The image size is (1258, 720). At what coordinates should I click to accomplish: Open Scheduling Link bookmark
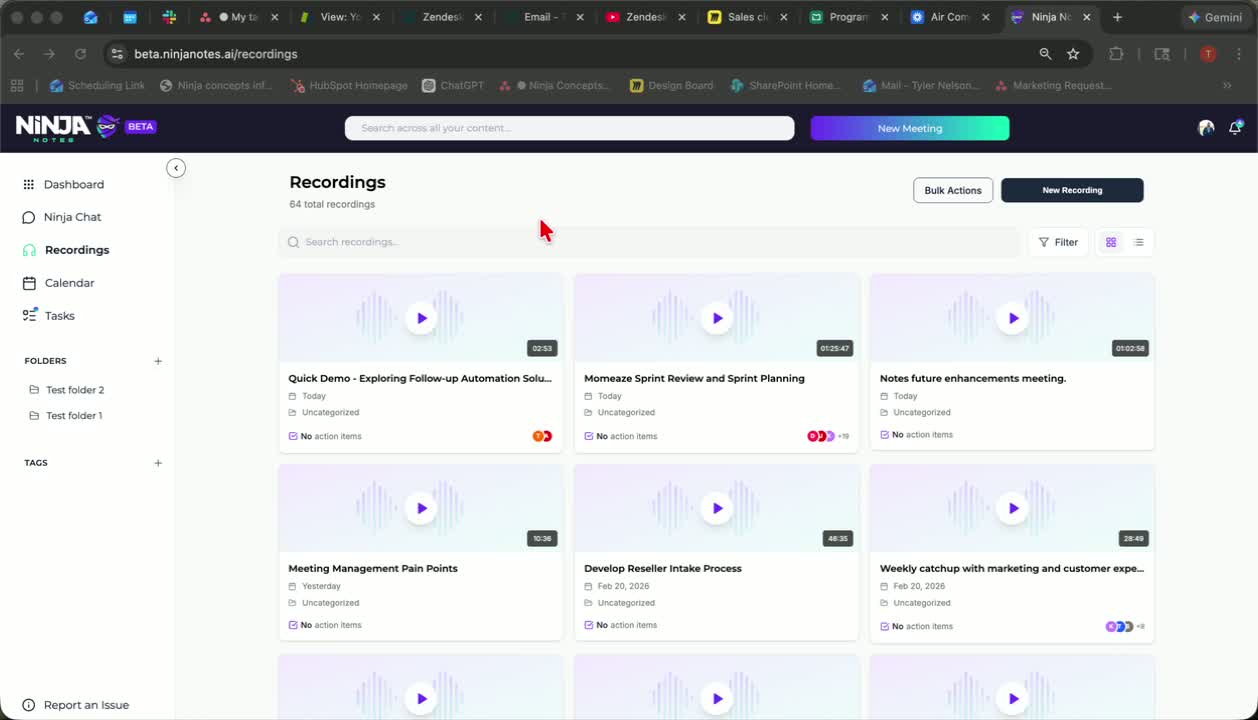click(x=97, y=85)
